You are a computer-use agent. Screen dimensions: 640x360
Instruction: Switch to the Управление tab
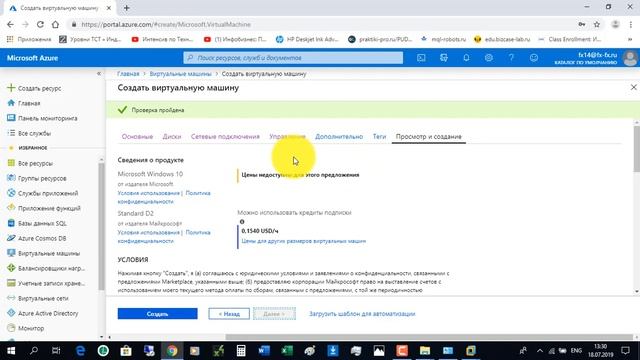pos(287,137)
